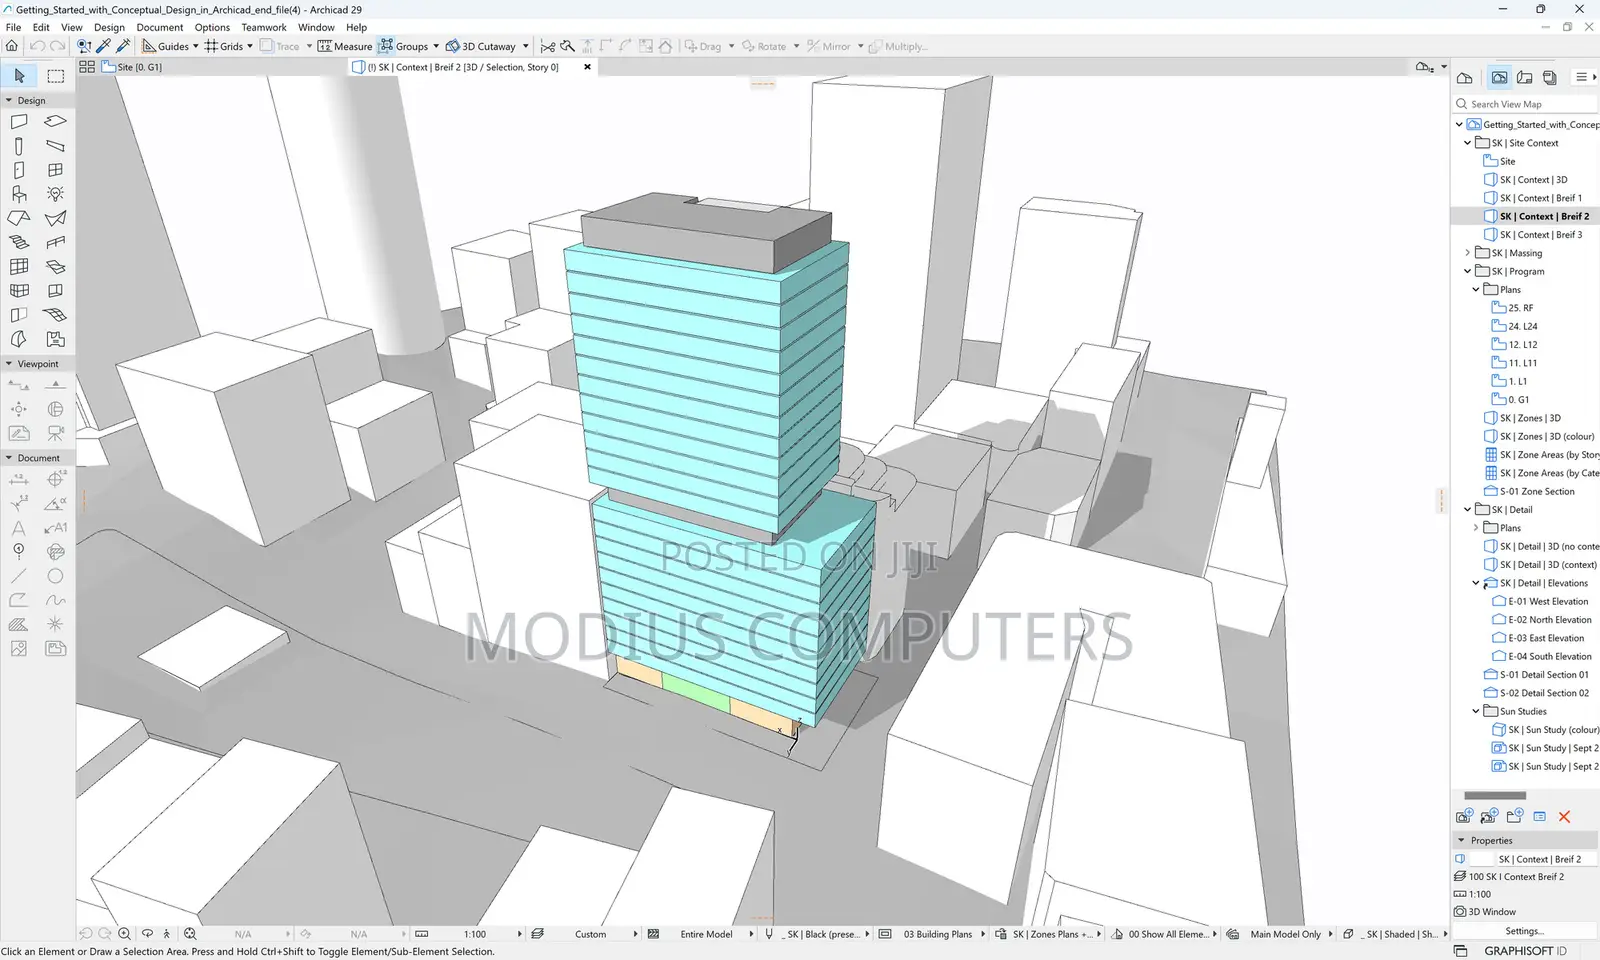
Task: Select the Wall tool
Action: point(19,121)
